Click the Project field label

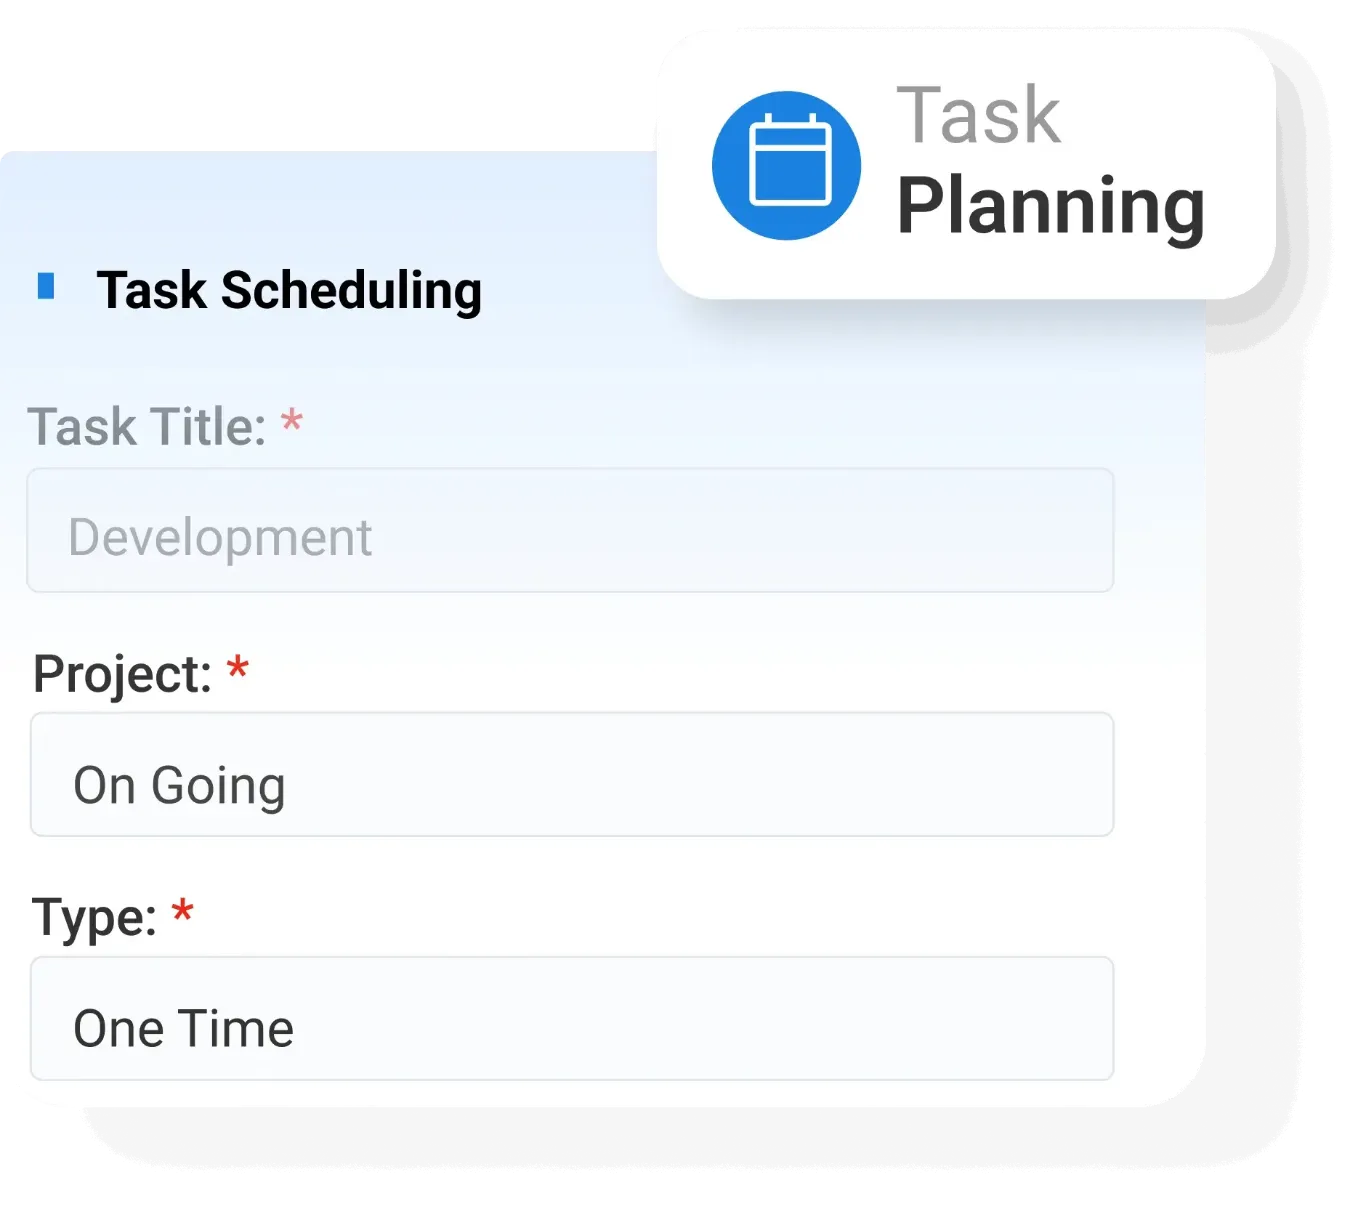click(122, 674)
